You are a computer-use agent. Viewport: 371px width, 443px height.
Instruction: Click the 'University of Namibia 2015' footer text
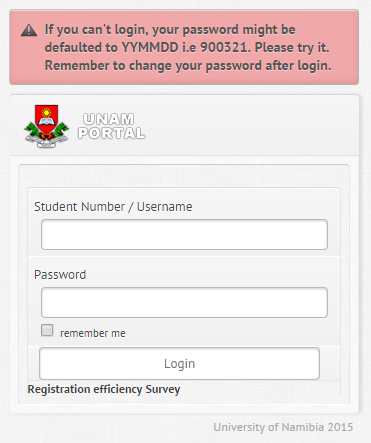283,427
